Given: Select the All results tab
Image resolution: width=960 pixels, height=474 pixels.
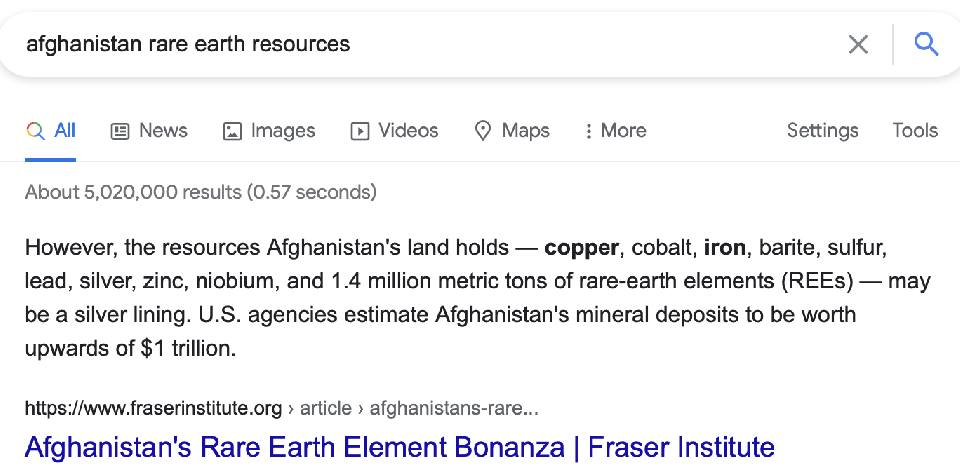Looking at the screenshot, I should [65, 131].
